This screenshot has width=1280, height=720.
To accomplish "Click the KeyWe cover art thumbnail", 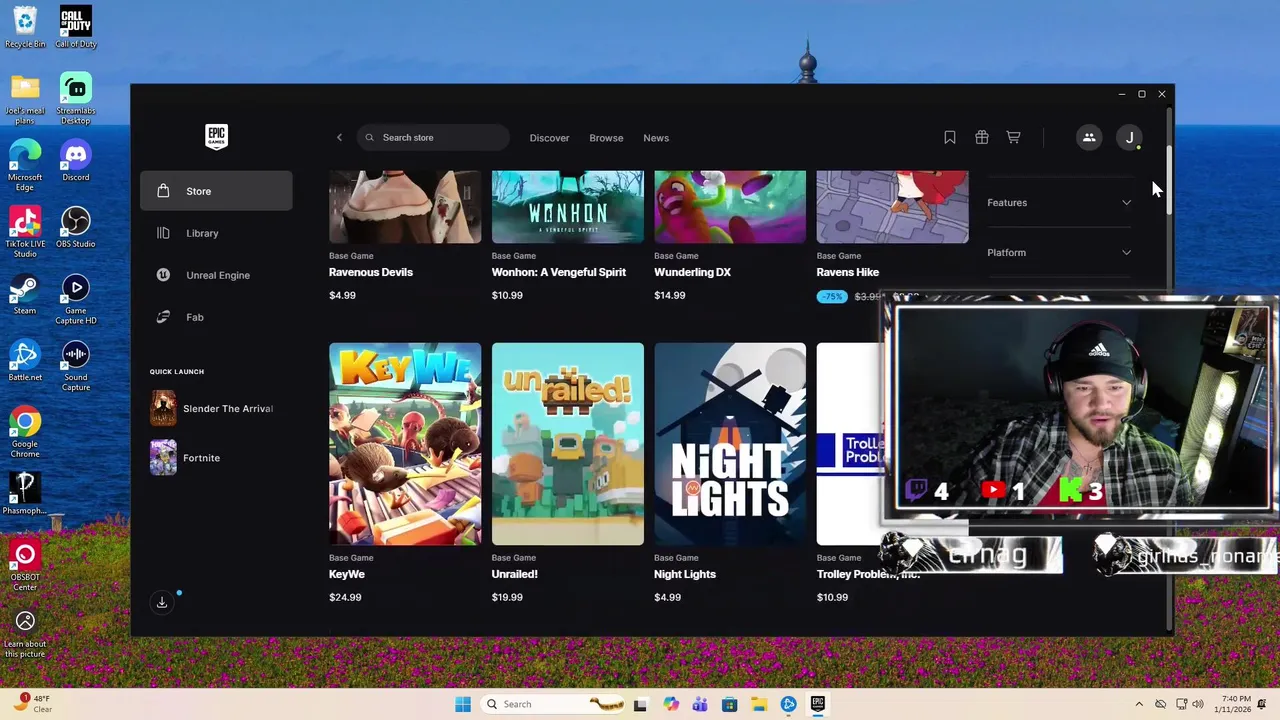I will [405, 444].
